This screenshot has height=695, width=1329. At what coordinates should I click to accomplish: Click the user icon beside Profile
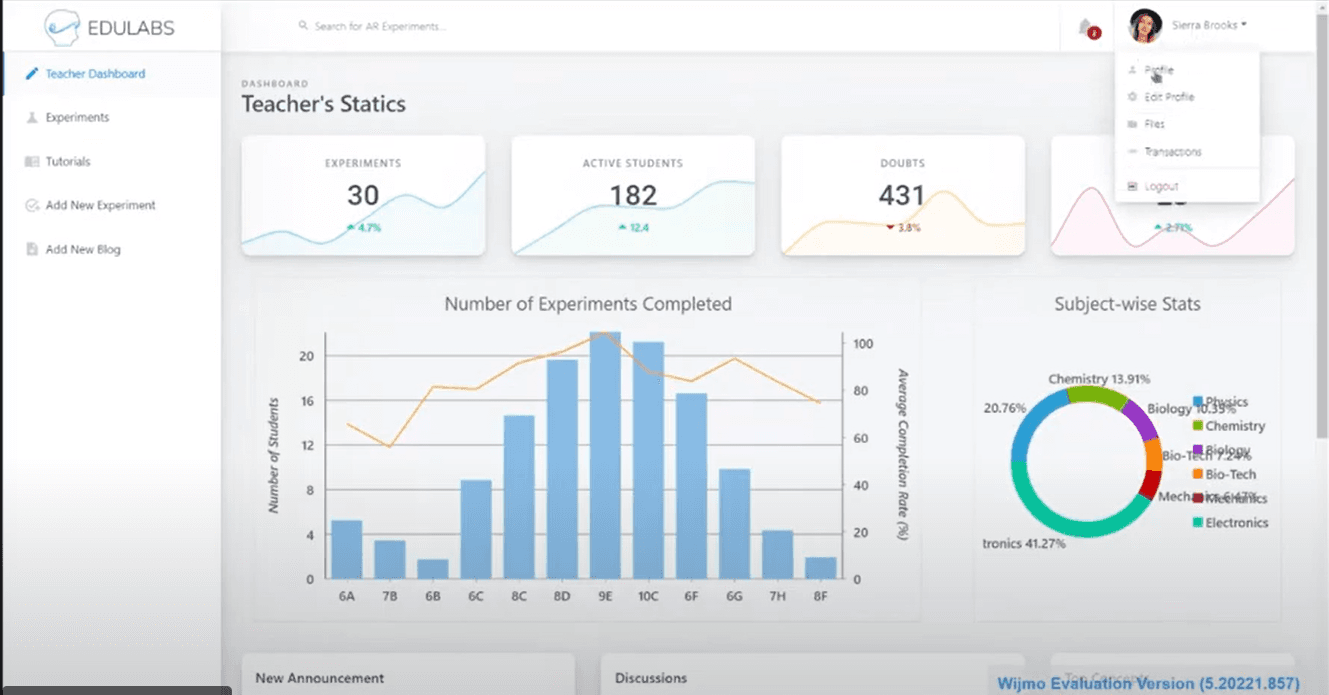click(x=1132, y=71)
